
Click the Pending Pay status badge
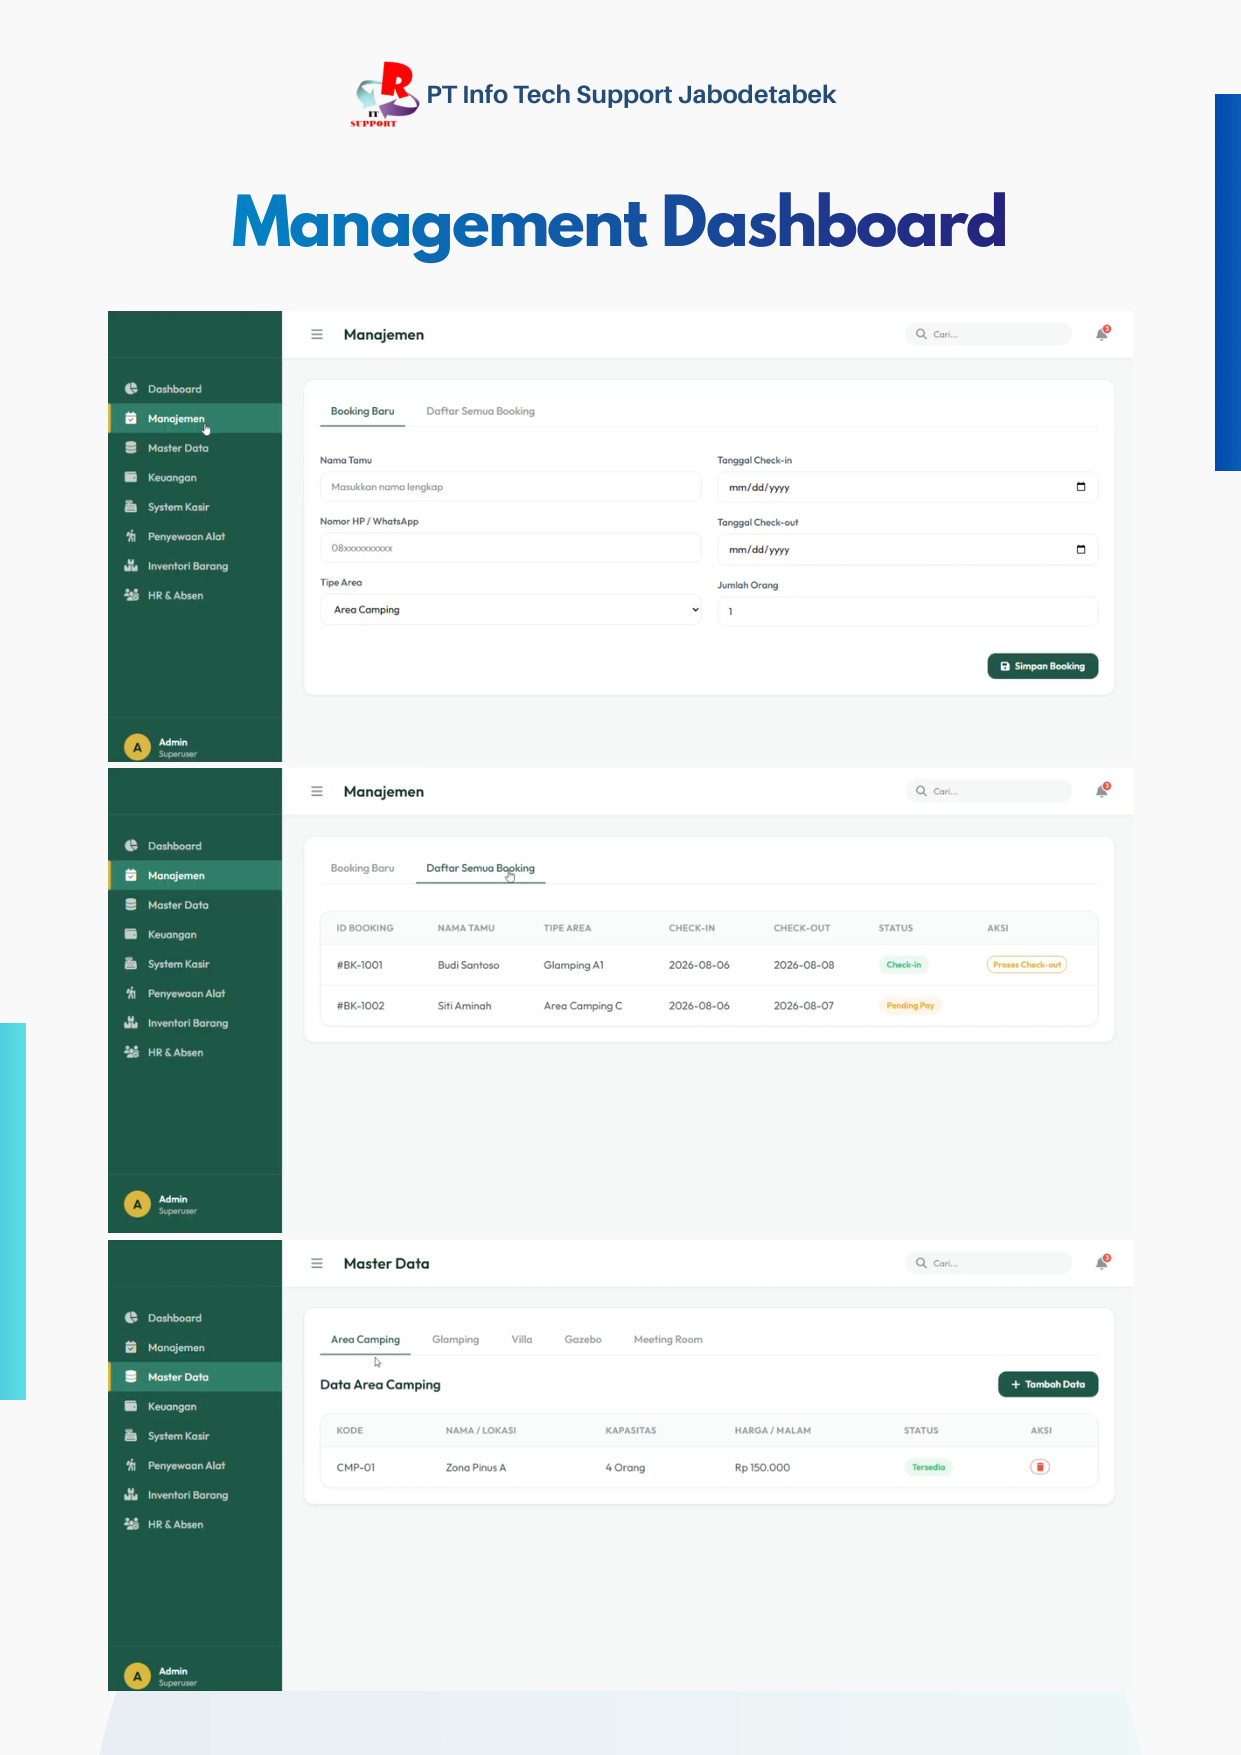[910, 1006]
